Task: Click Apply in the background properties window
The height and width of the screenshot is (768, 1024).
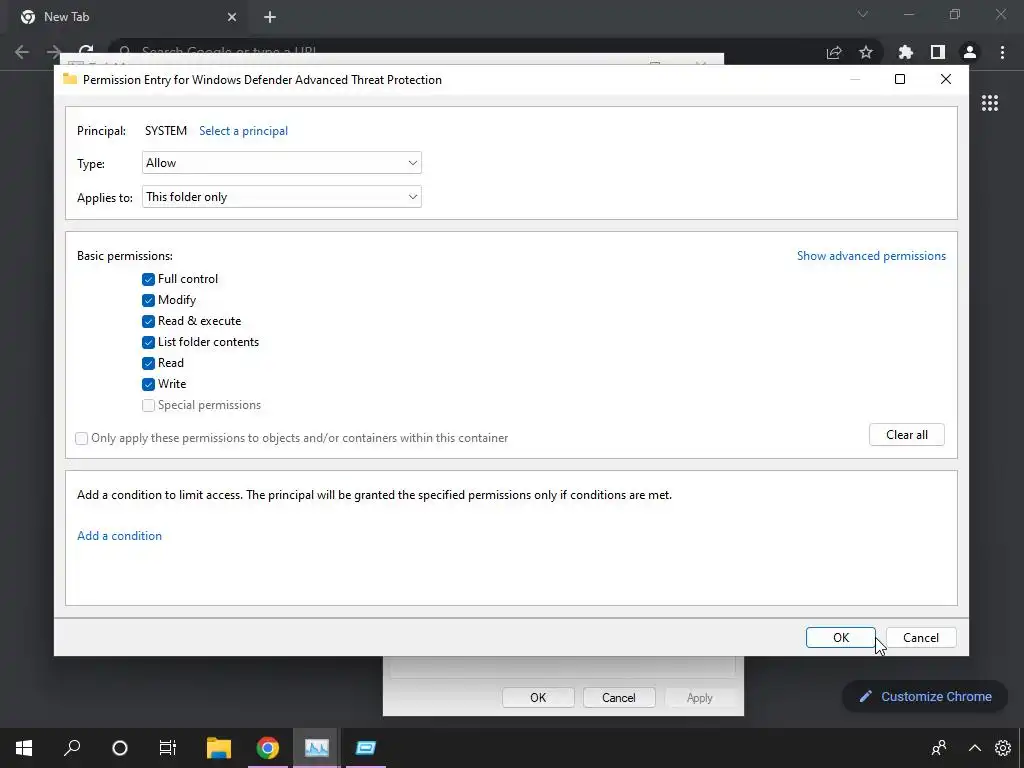Action: point(699,697)
